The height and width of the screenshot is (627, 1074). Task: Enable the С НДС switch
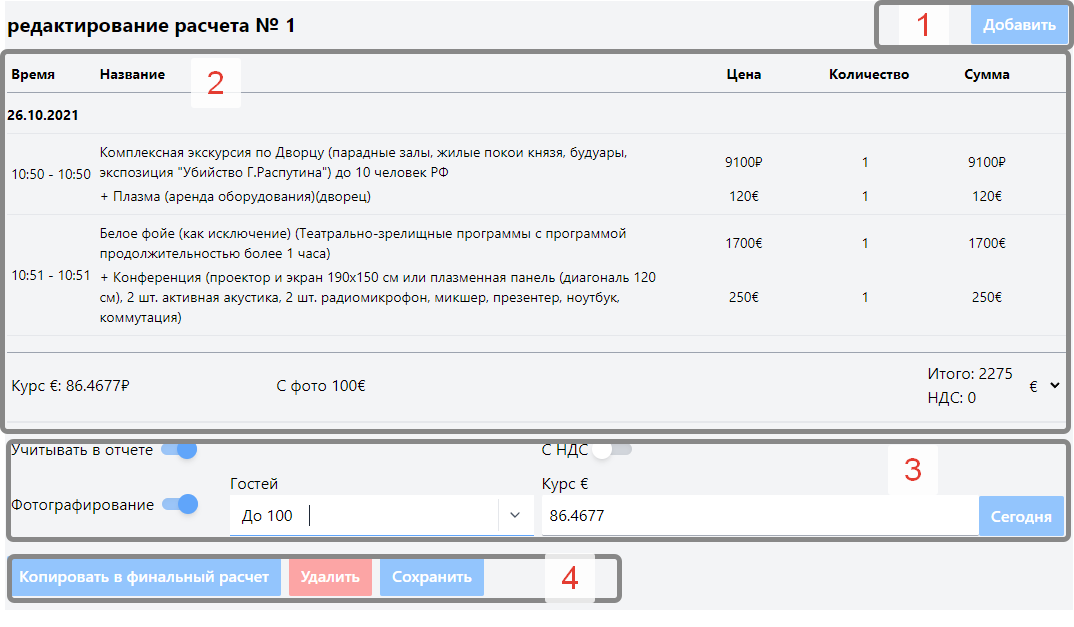tap(611, 450)
